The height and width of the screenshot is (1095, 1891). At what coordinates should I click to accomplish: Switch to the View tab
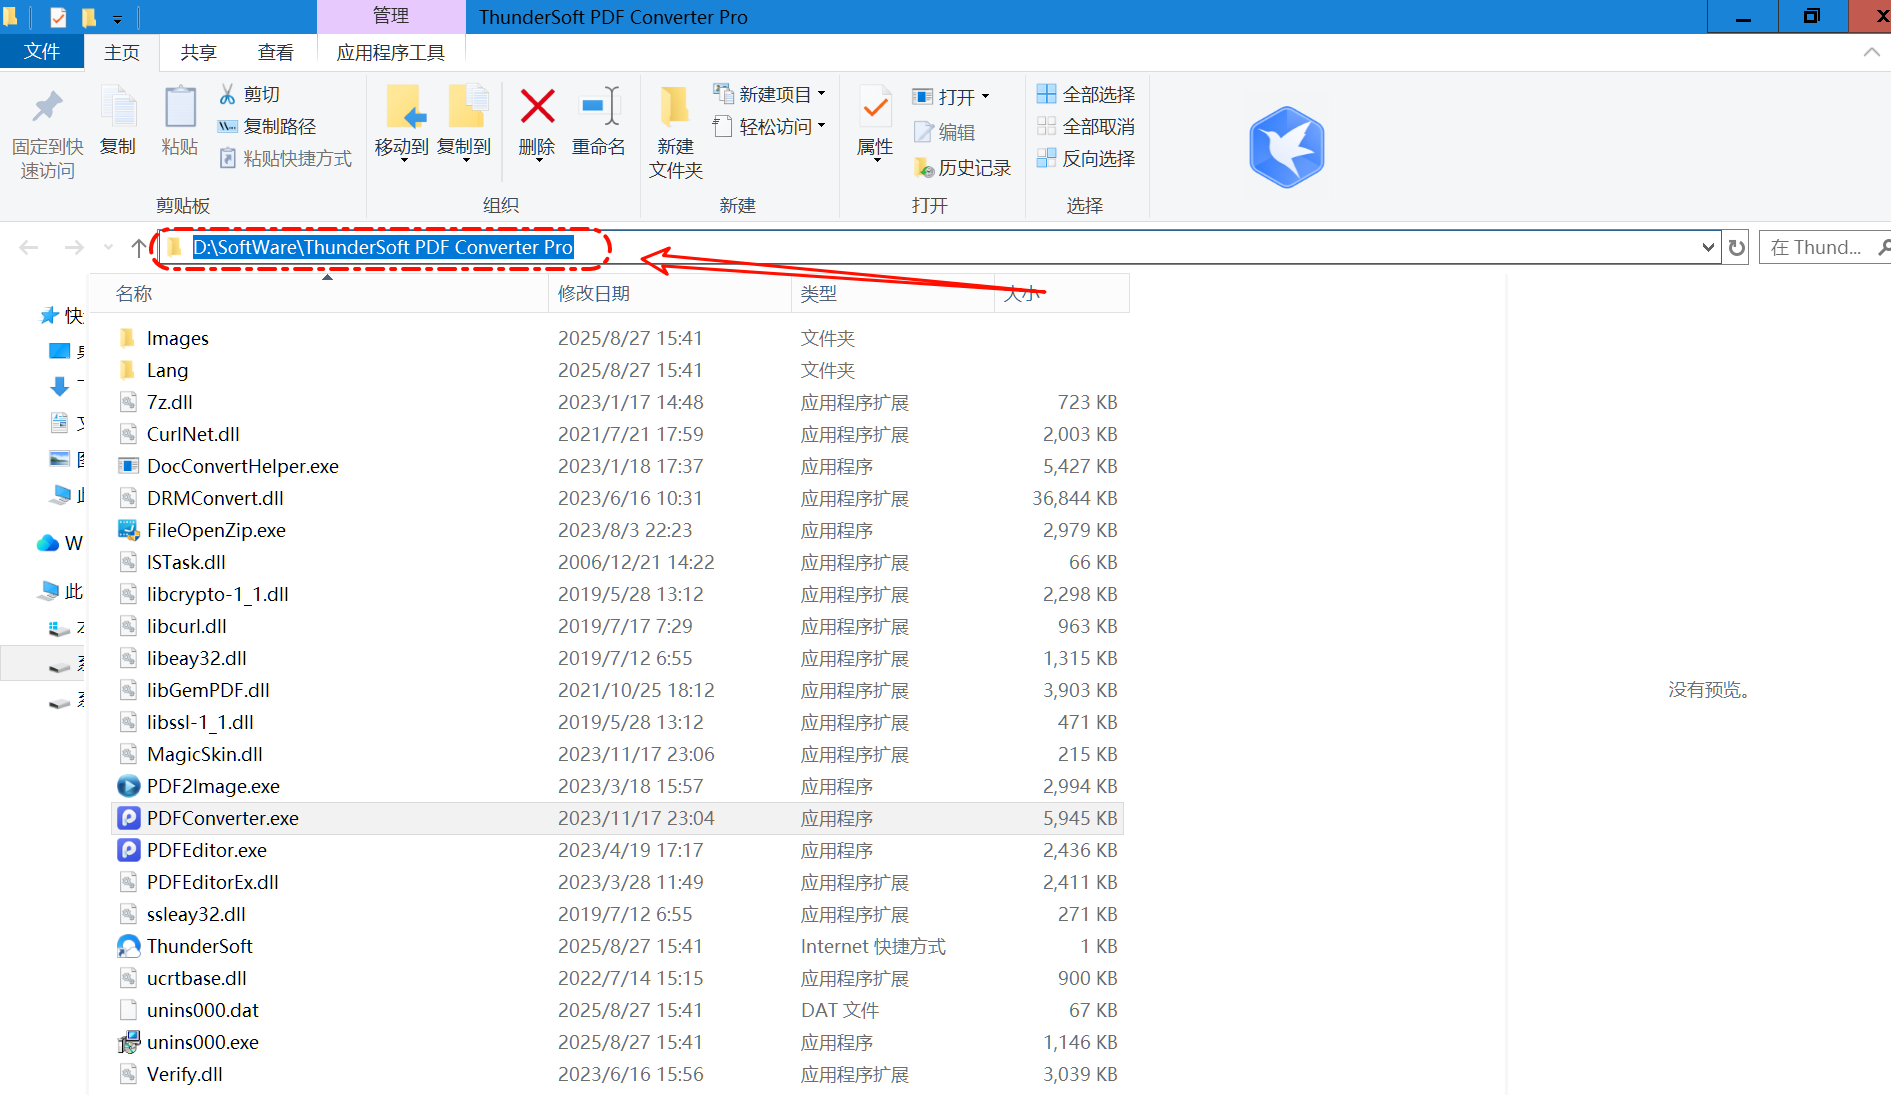click(x=275, y=52)
